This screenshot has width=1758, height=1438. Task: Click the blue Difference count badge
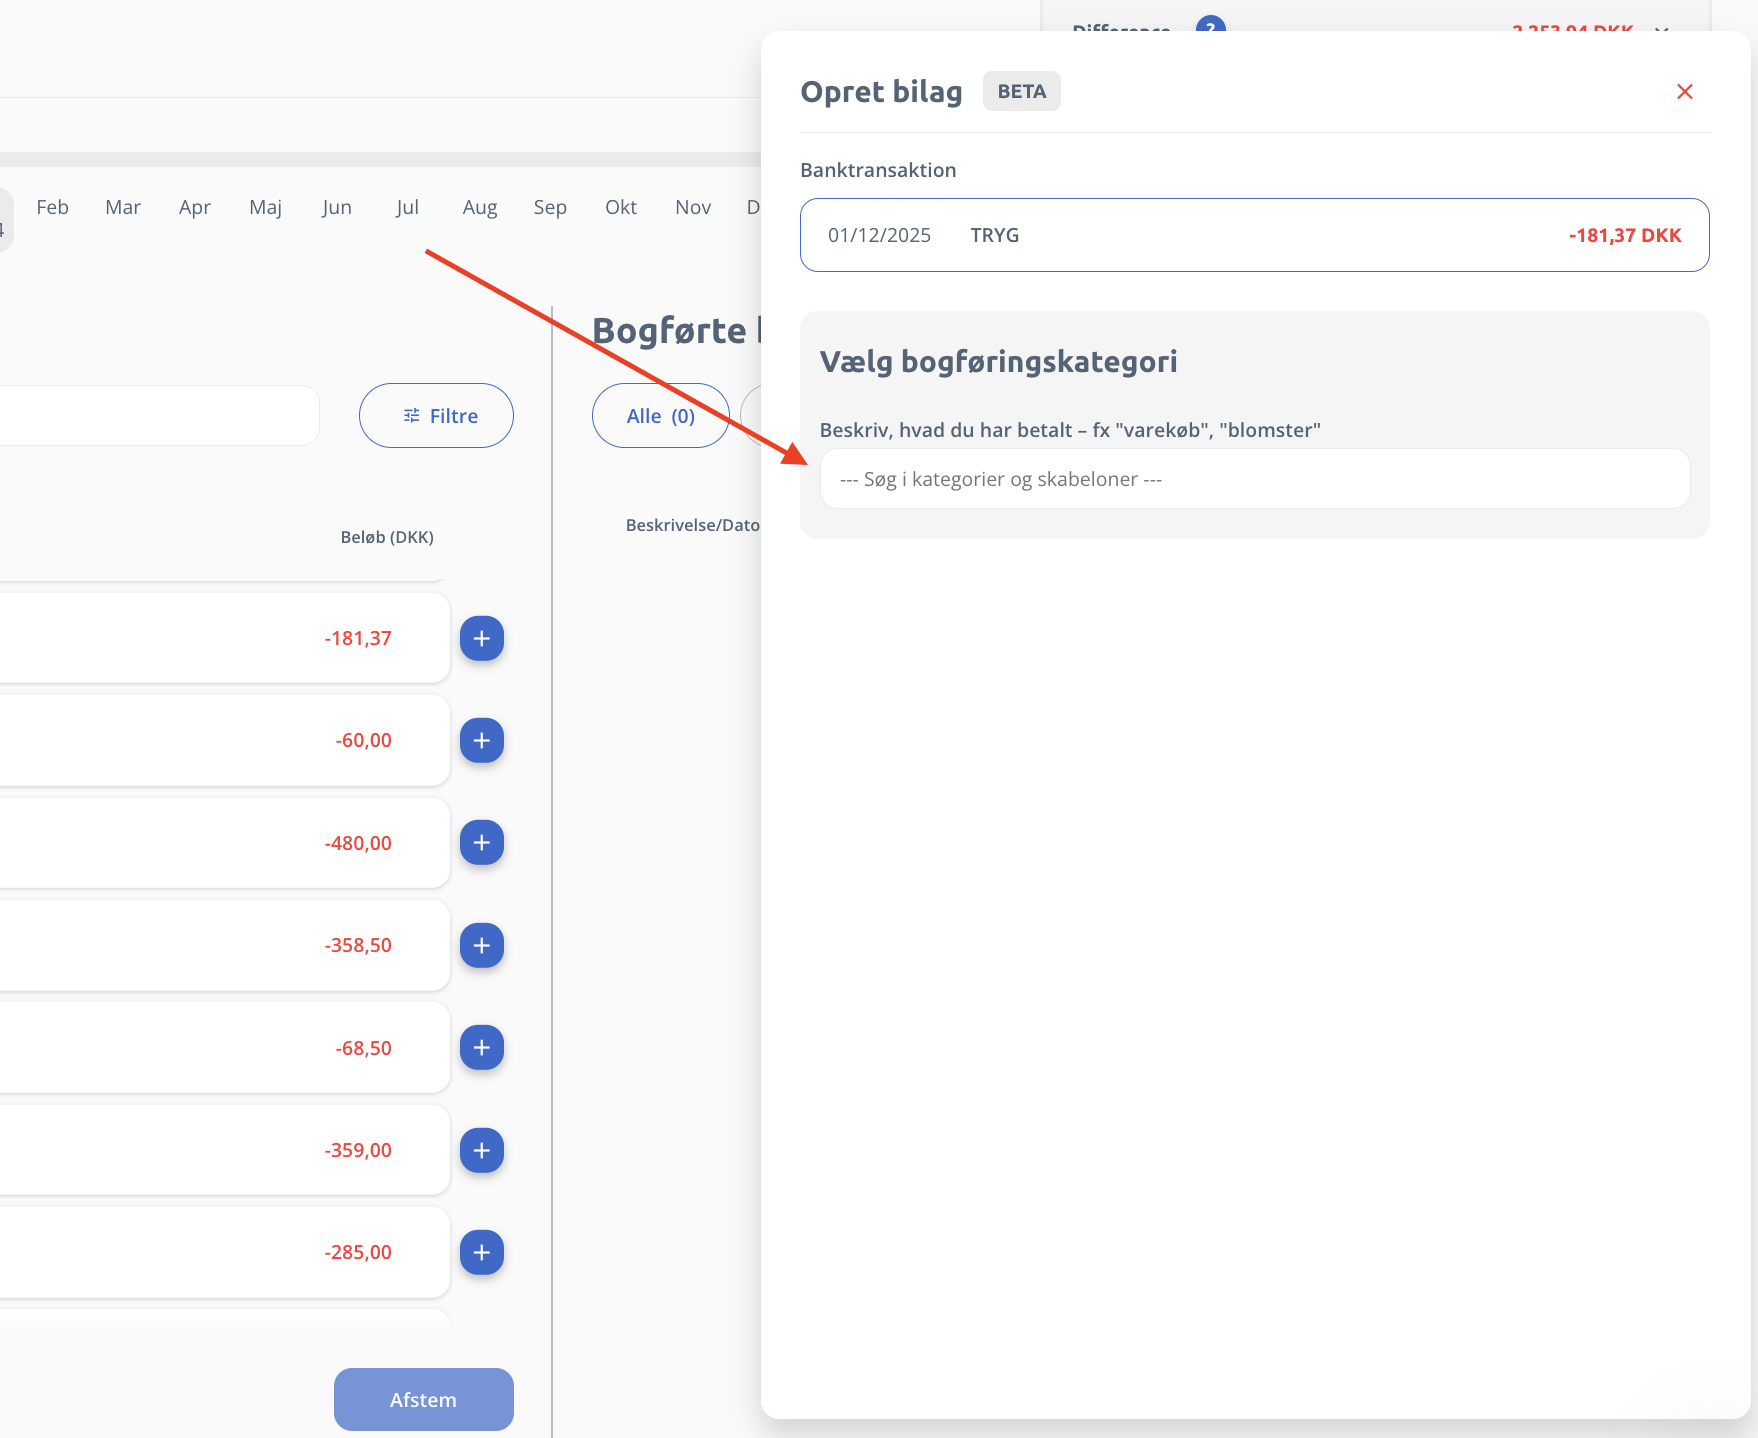coord(1210,26)
